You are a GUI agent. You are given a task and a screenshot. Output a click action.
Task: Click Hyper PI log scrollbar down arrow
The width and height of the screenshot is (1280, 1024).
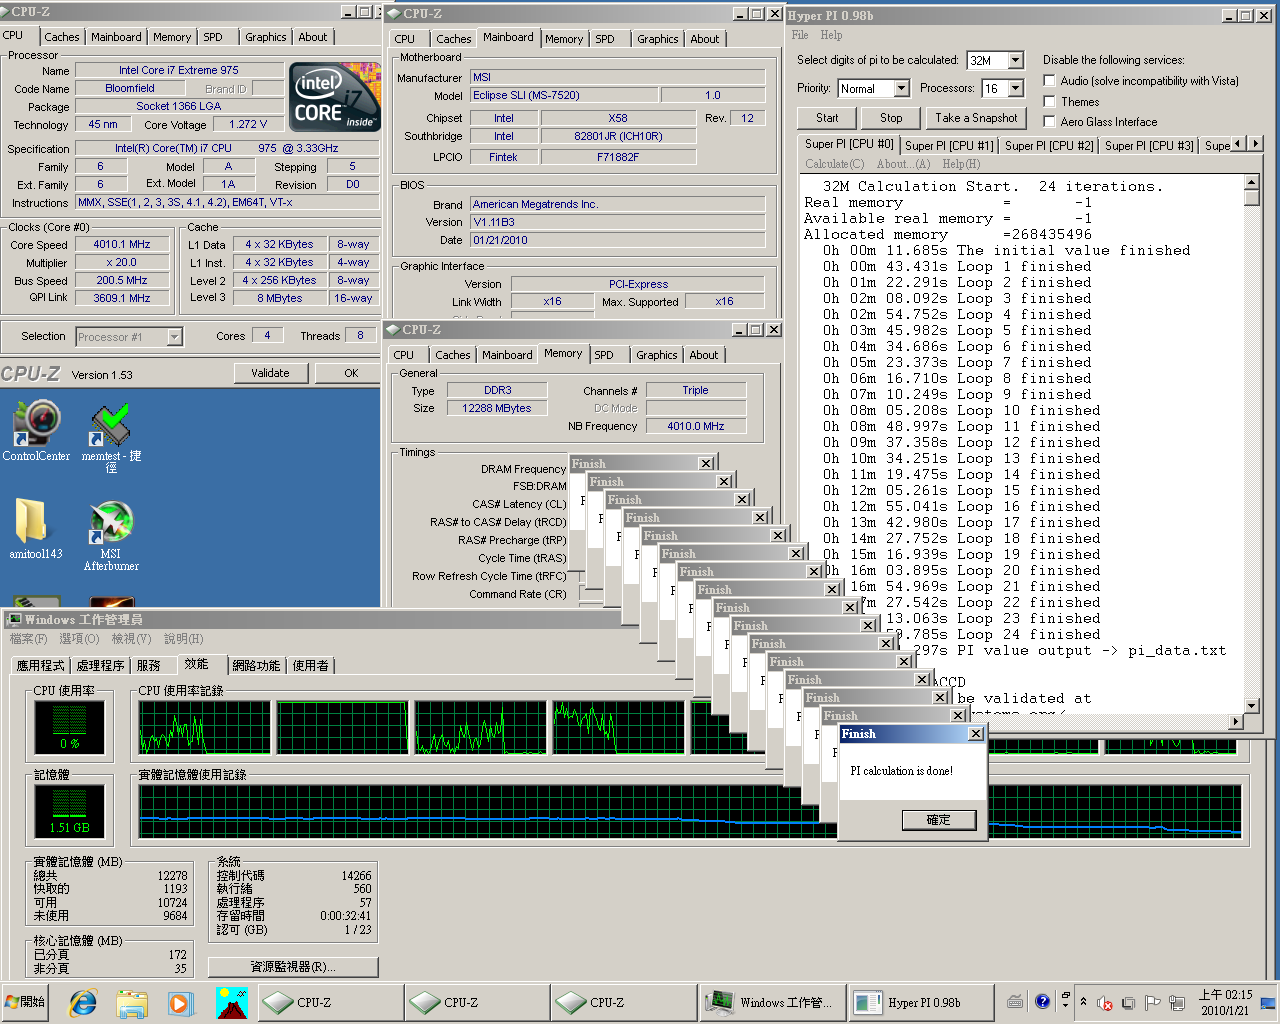point(1251,707)
